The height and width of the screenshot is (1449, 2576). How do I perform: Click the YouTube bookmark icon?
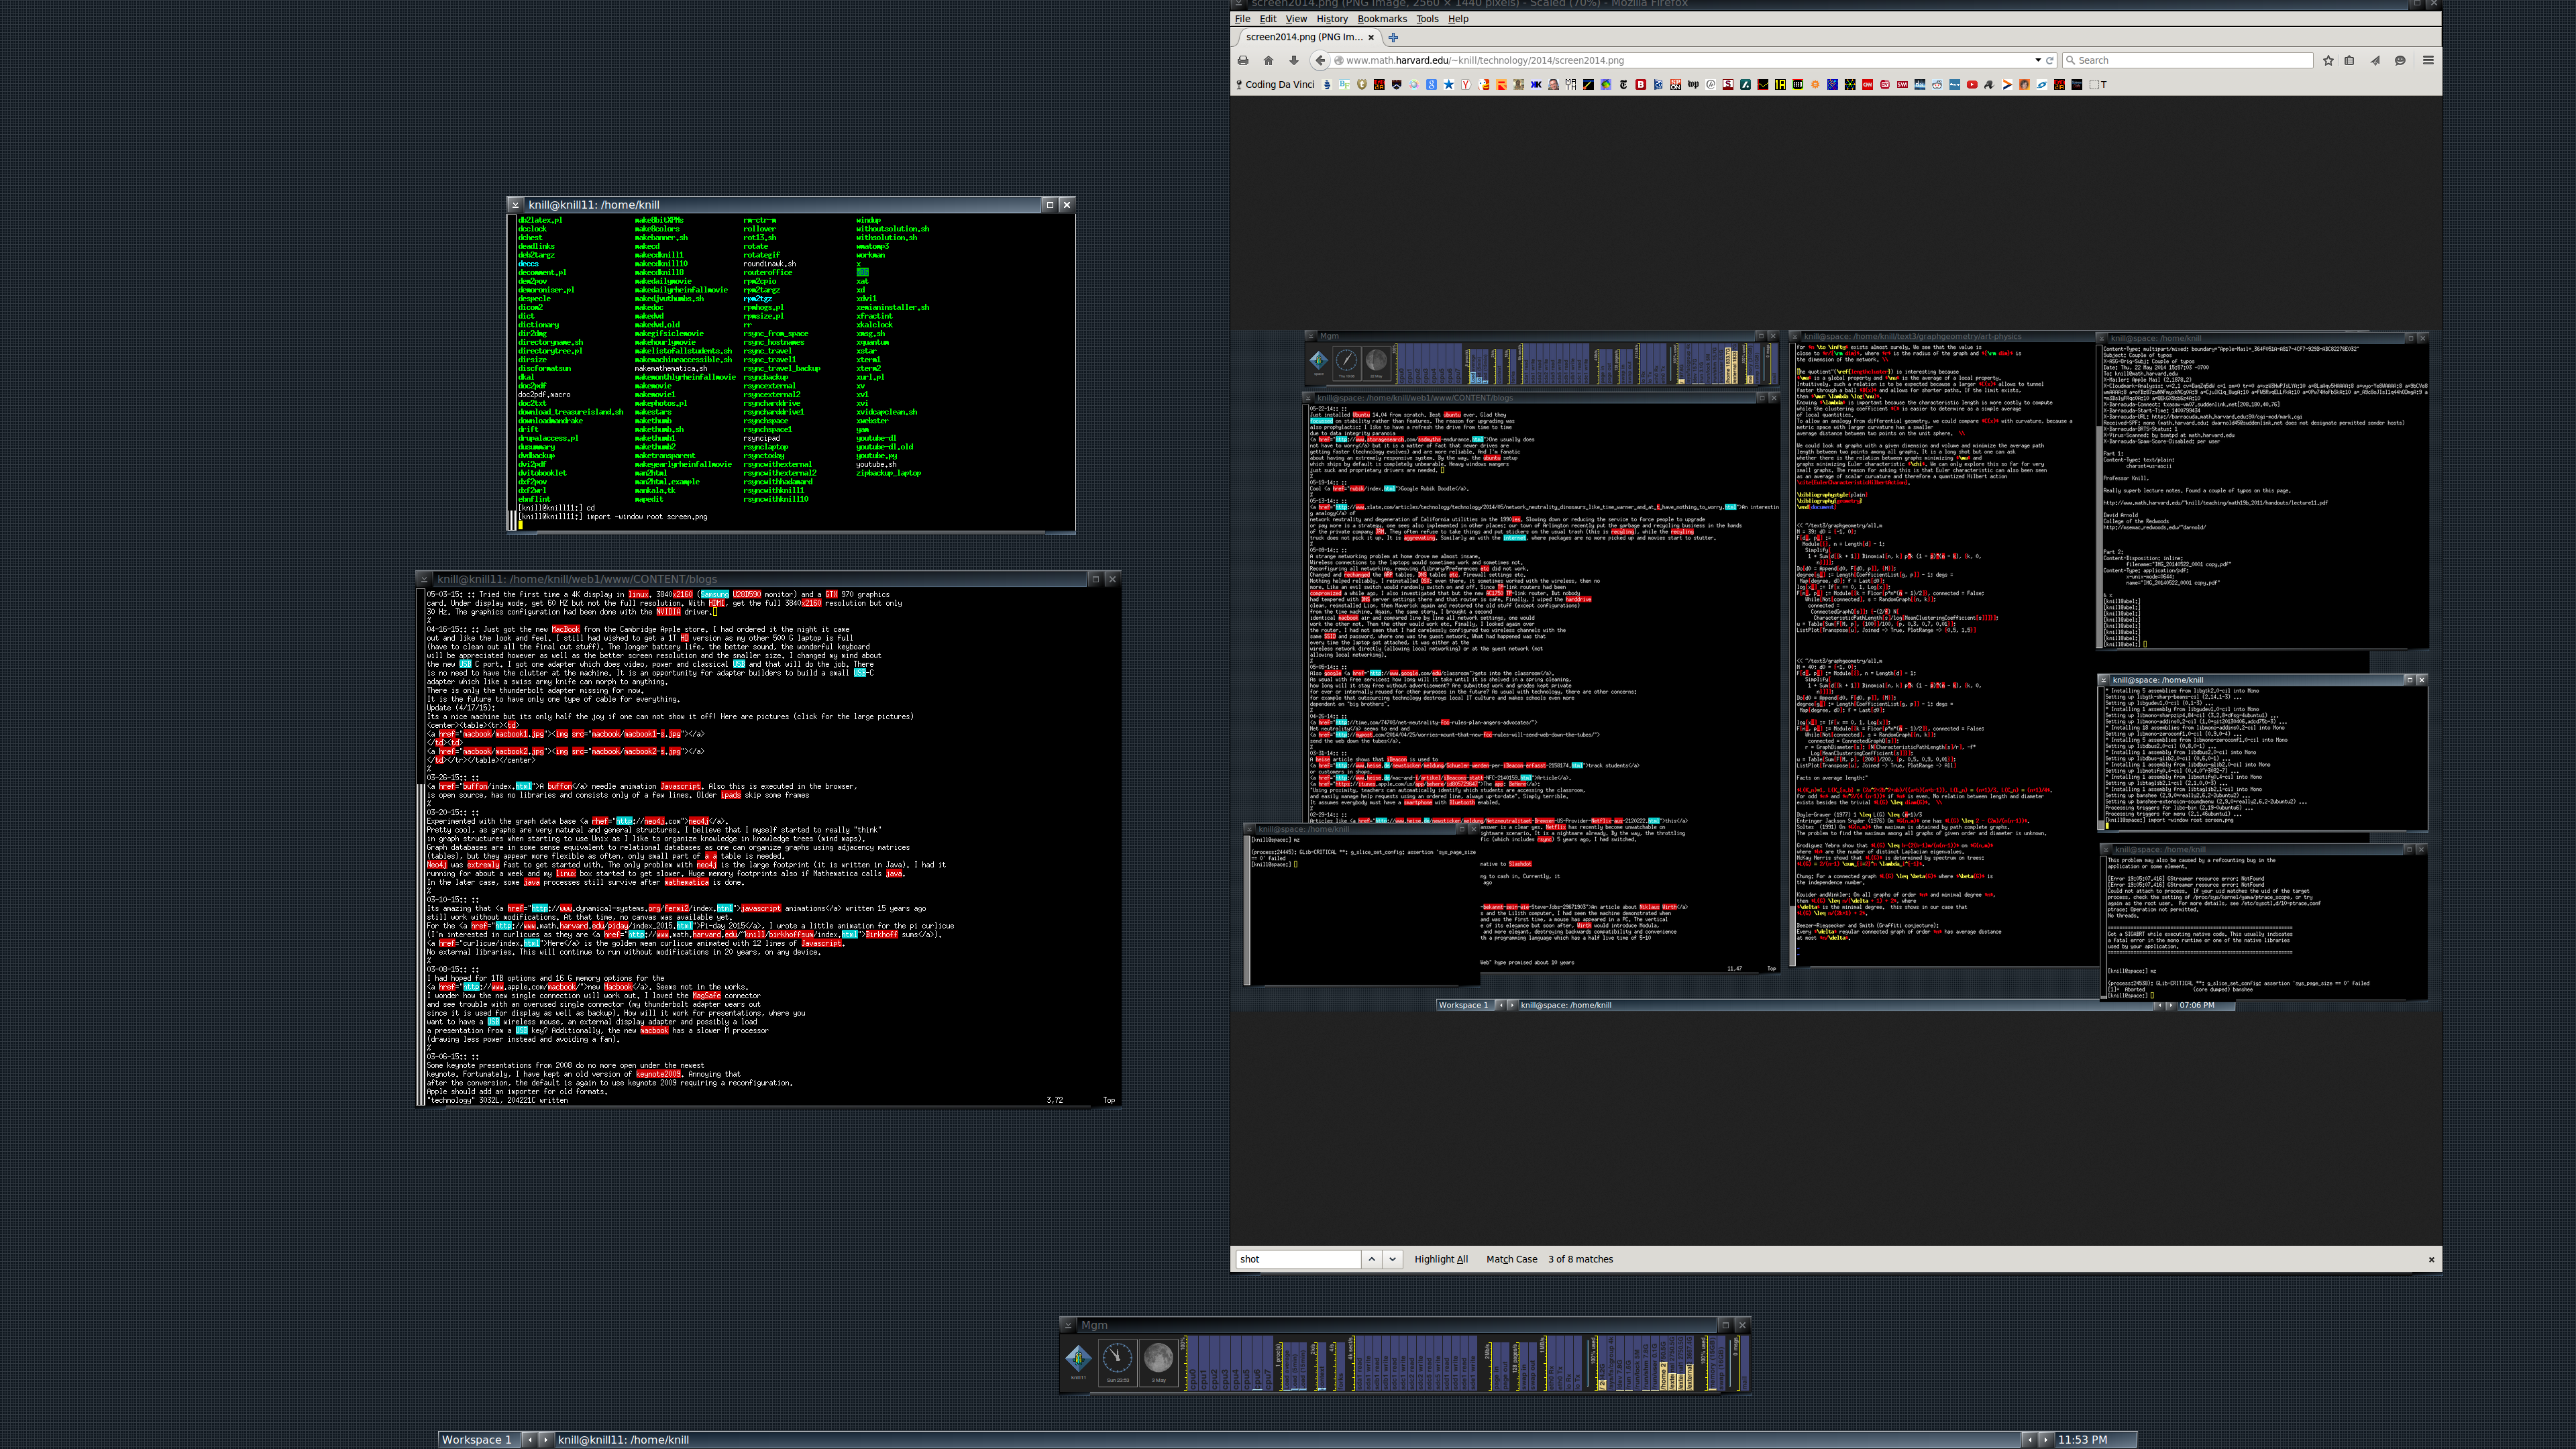tap(1972, 85)
